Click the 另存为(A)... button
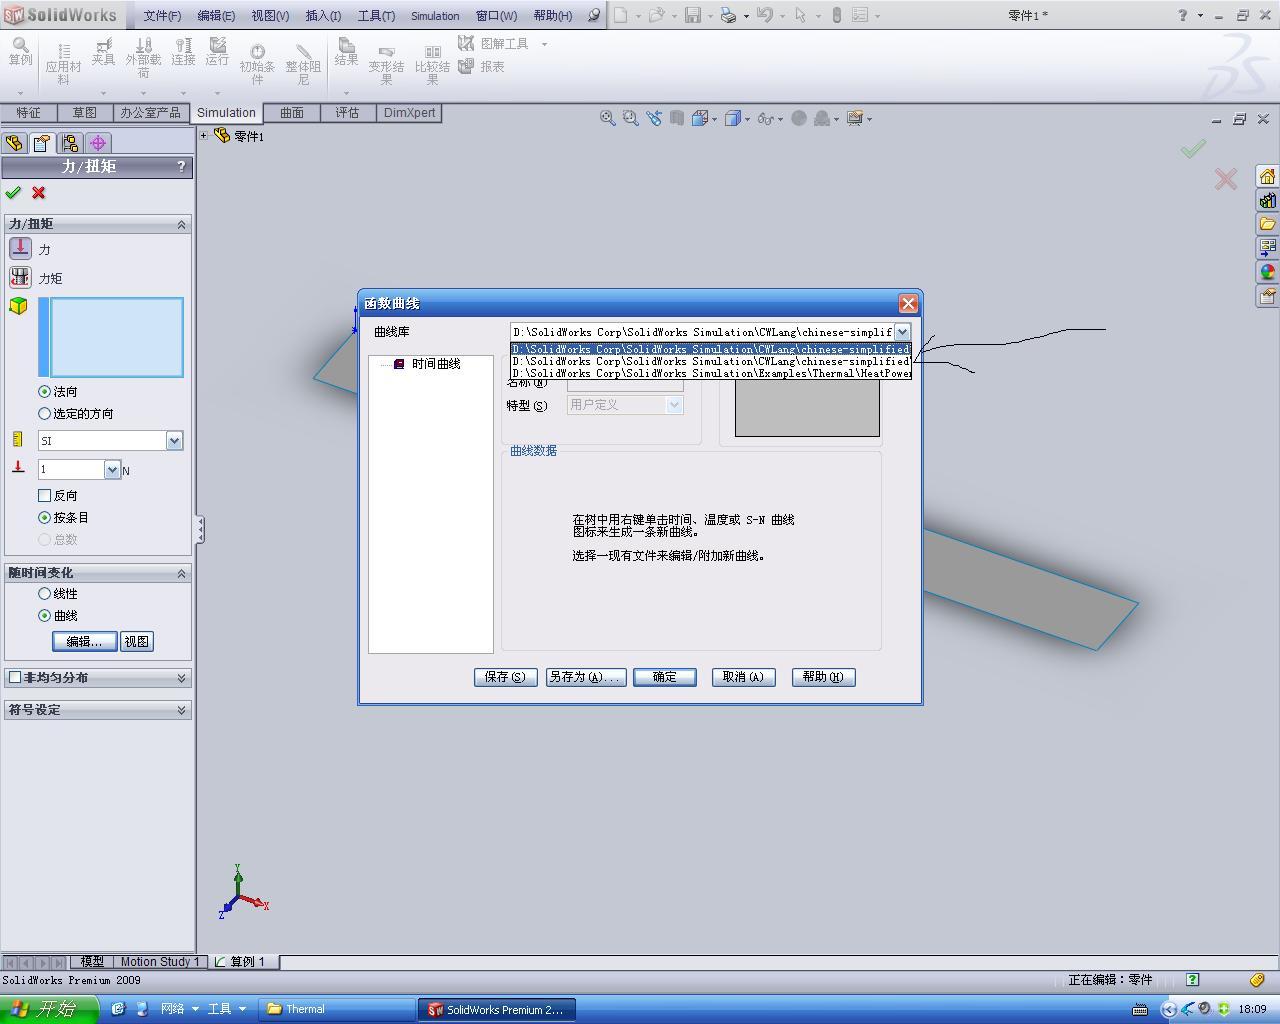1280x1024 pixels. click(585, 677)
